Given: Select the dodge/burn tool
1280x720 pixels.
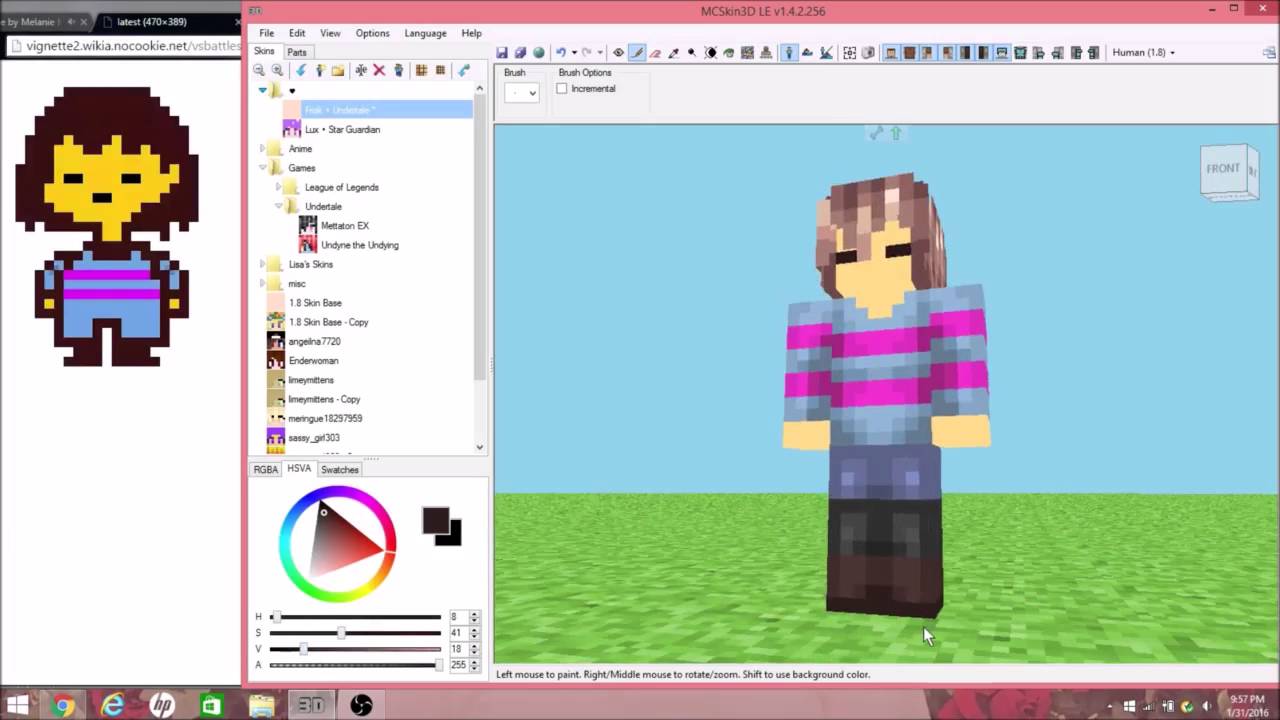Looking at the screenshot, I should tap(691, 52).
